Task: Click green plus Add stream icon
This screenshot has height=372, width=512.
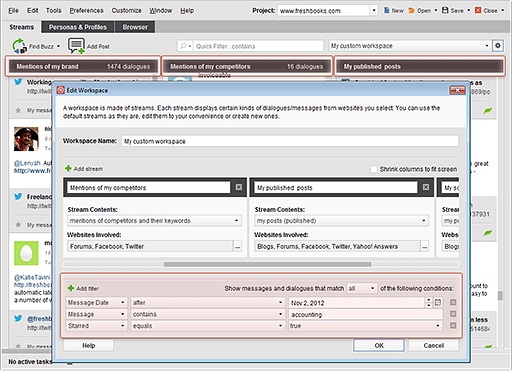Action: click(68, 168)
